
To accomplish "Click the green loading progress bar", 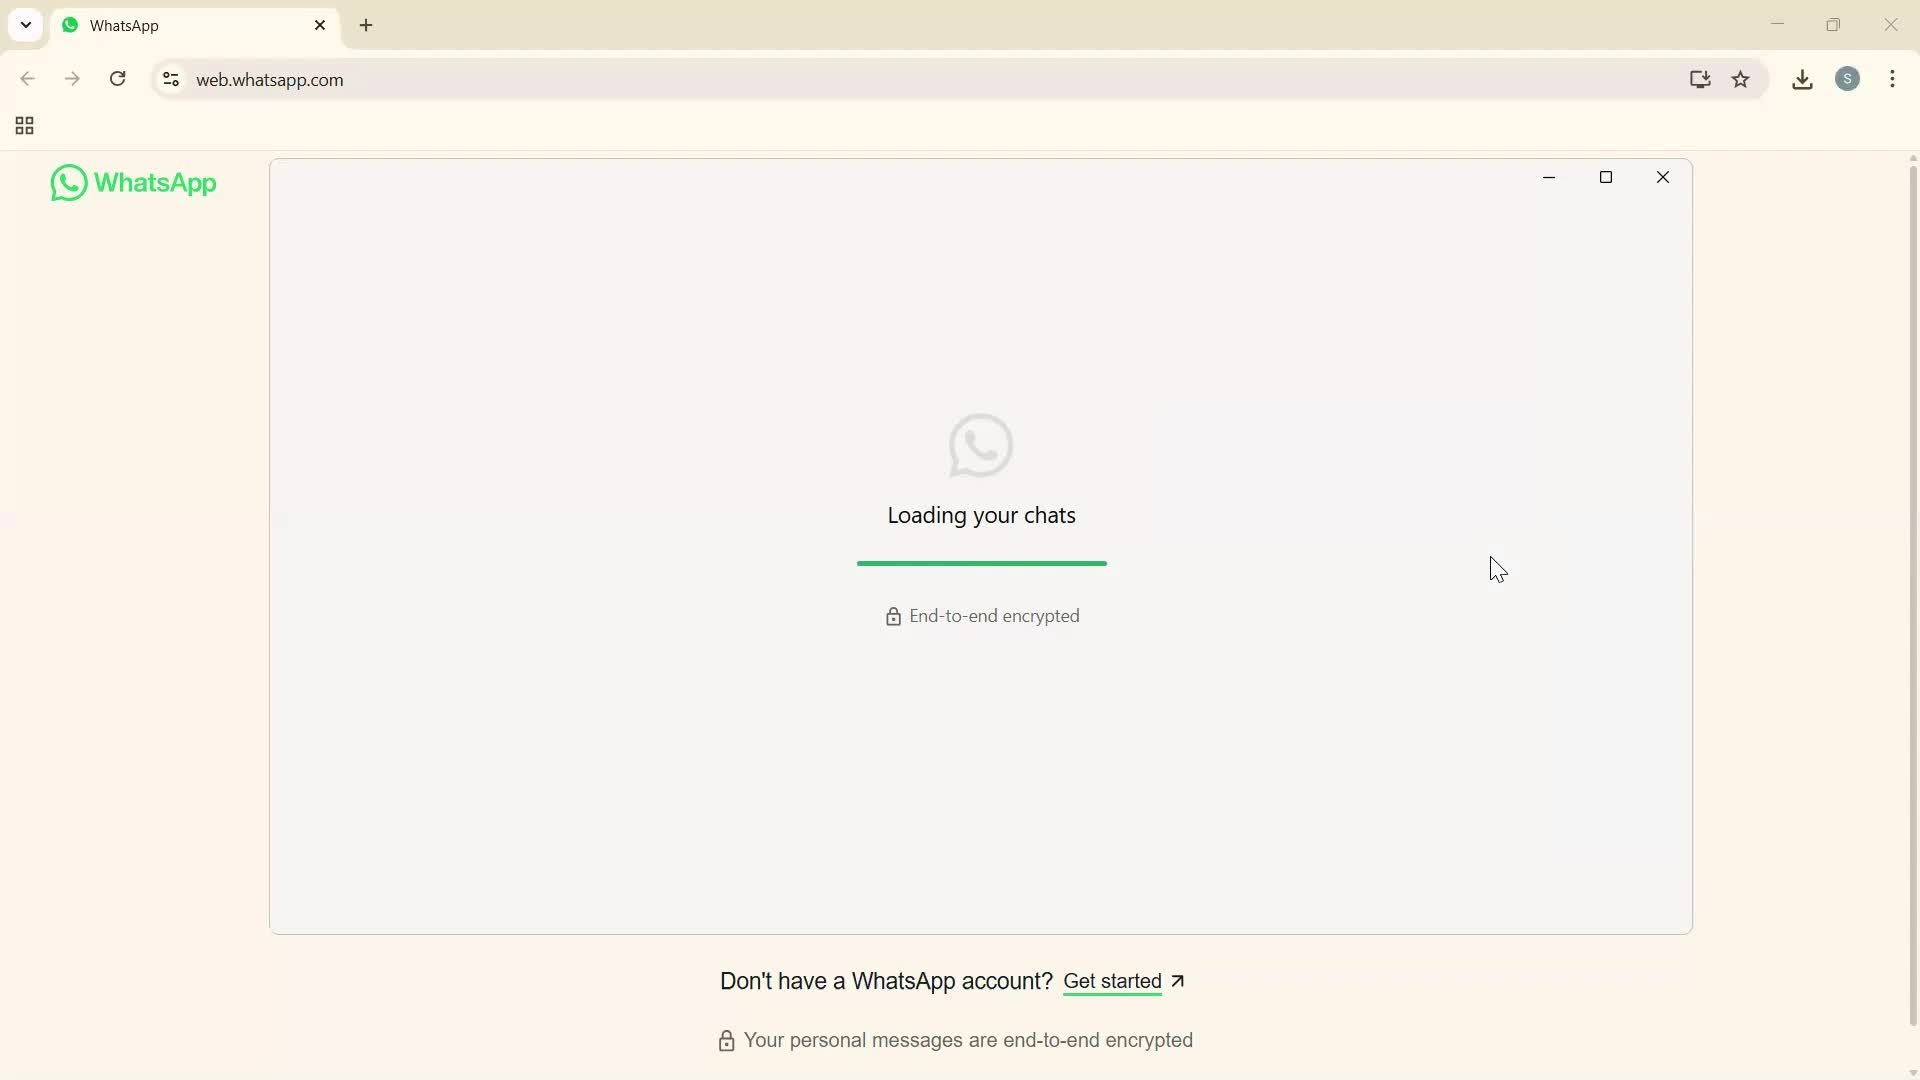I will [981, 563].
